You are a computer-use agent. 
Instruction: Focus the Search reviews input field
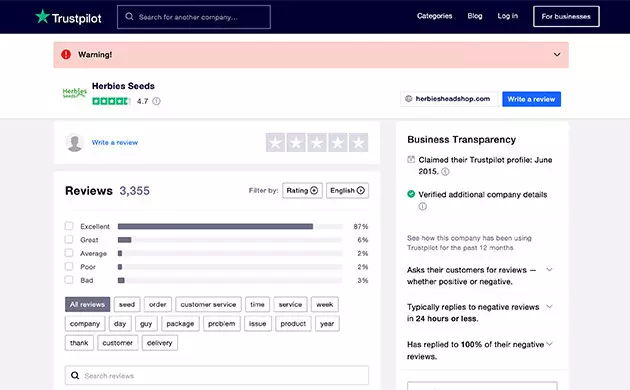pos(217,376)
